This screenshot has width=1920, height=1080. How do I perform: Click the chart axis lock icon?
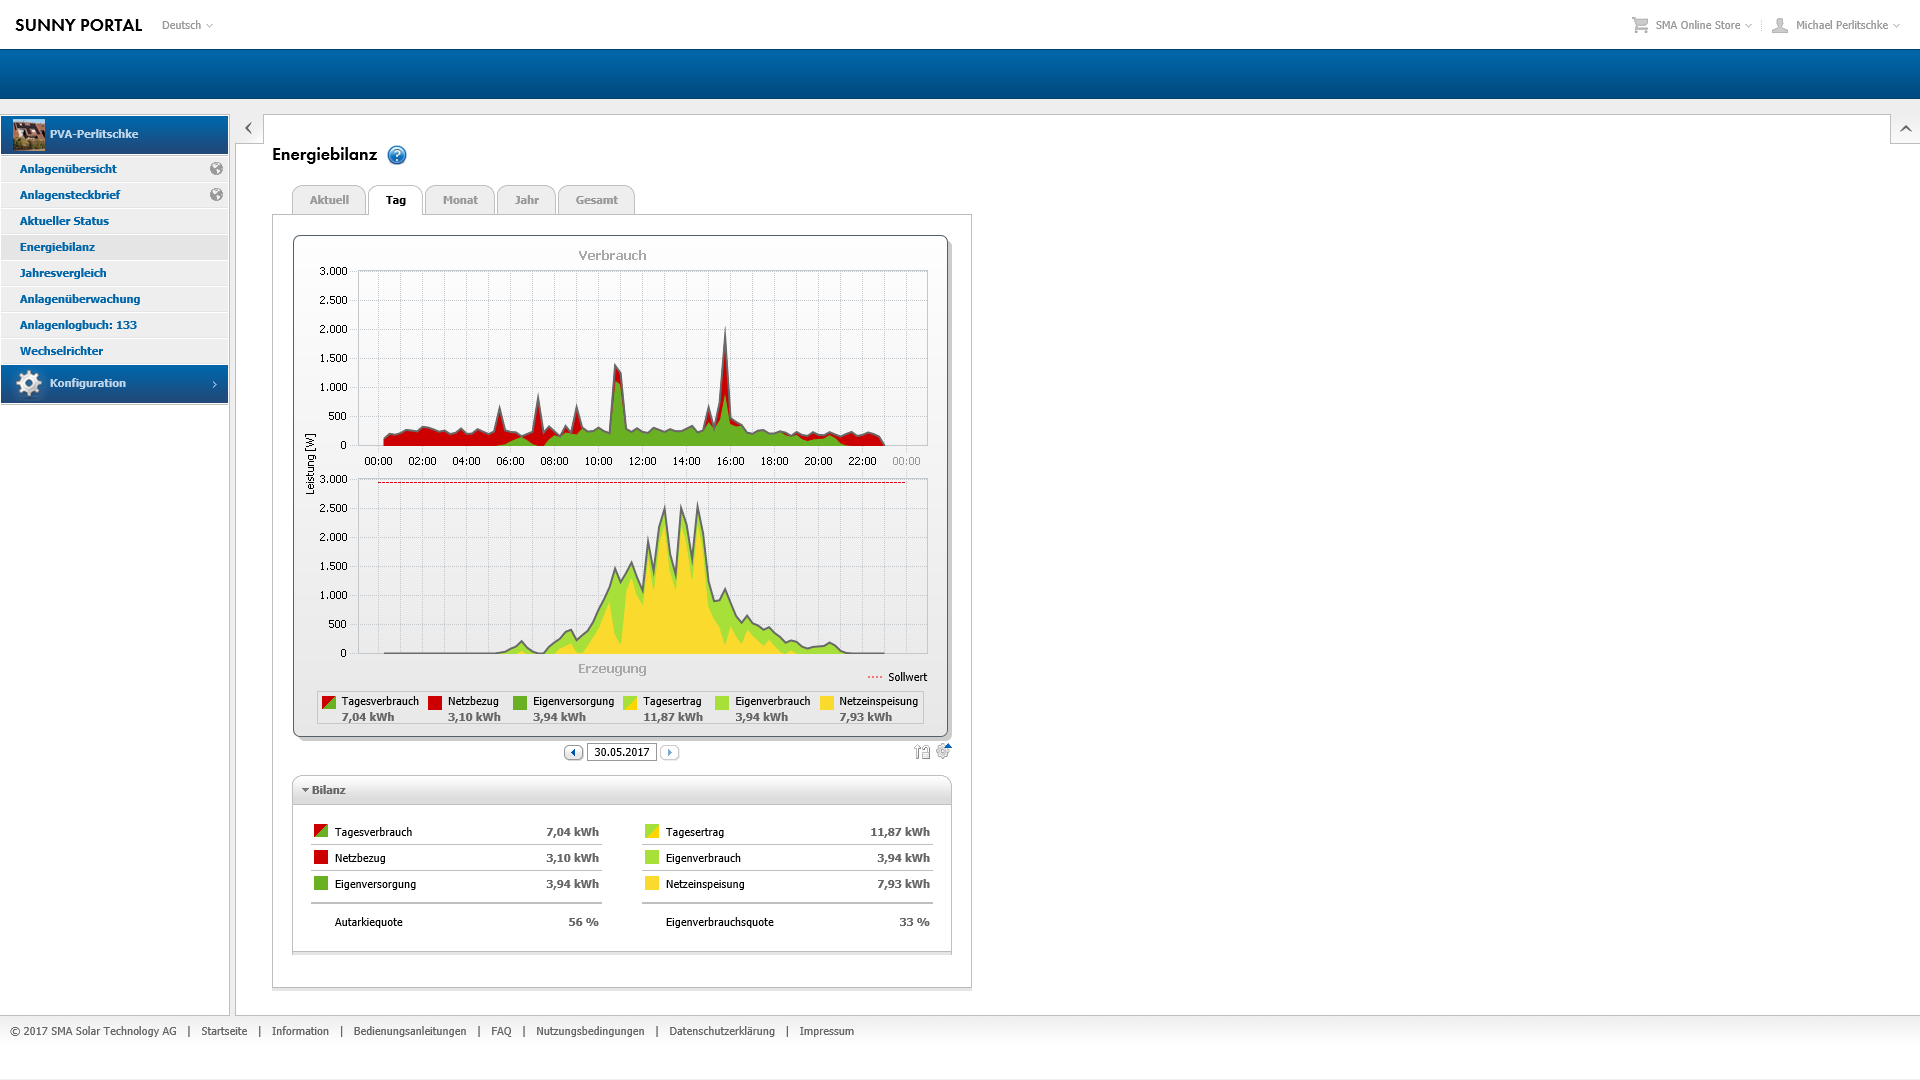click(922, 752)
